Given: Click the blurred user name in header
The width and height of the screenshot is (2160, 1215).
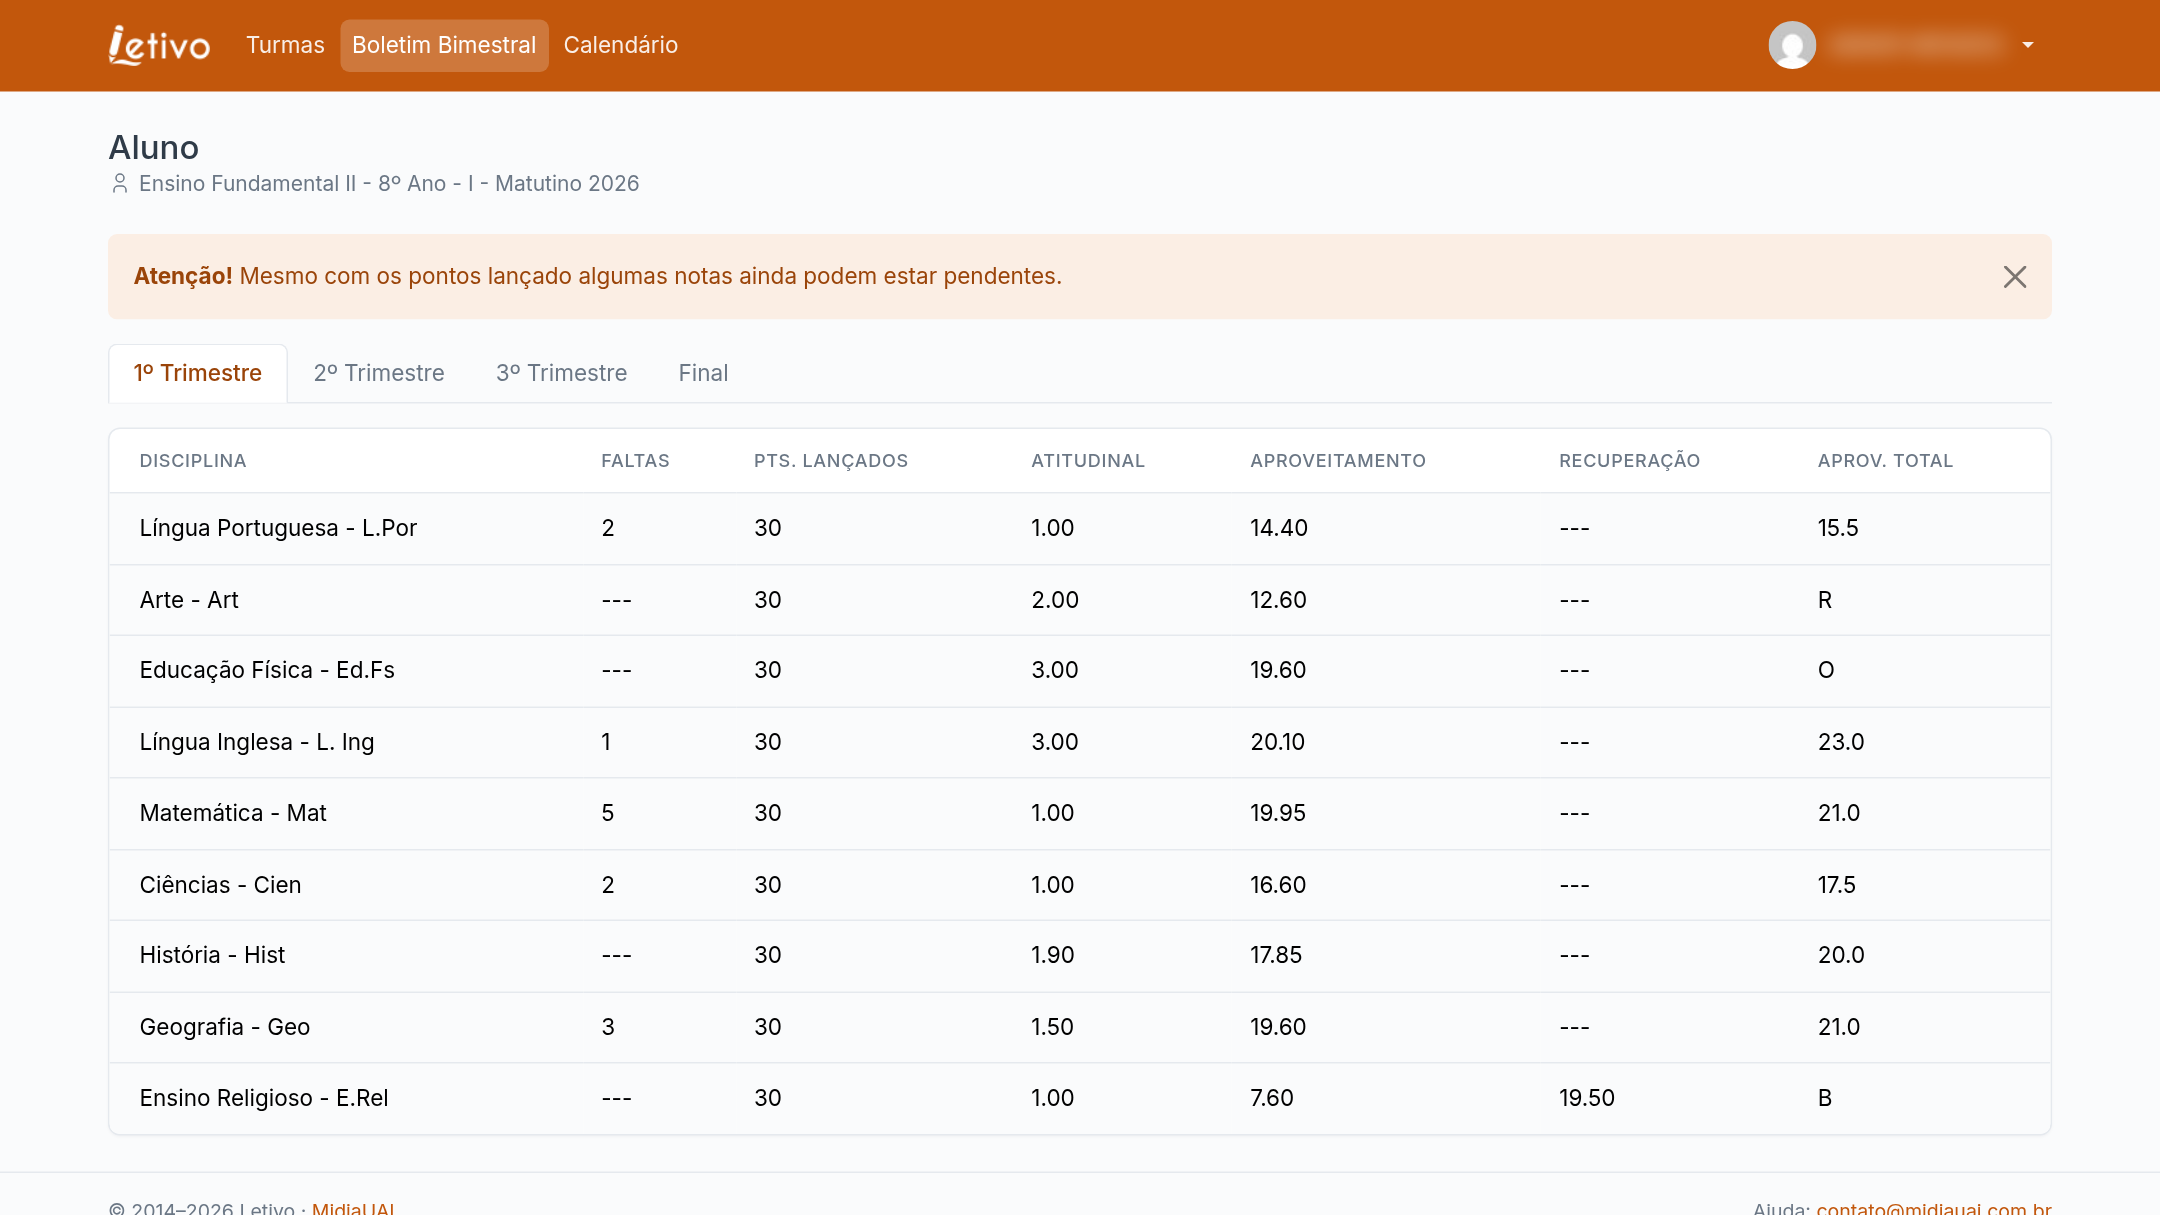Looking at the screenshot, I should point(1918,45).
